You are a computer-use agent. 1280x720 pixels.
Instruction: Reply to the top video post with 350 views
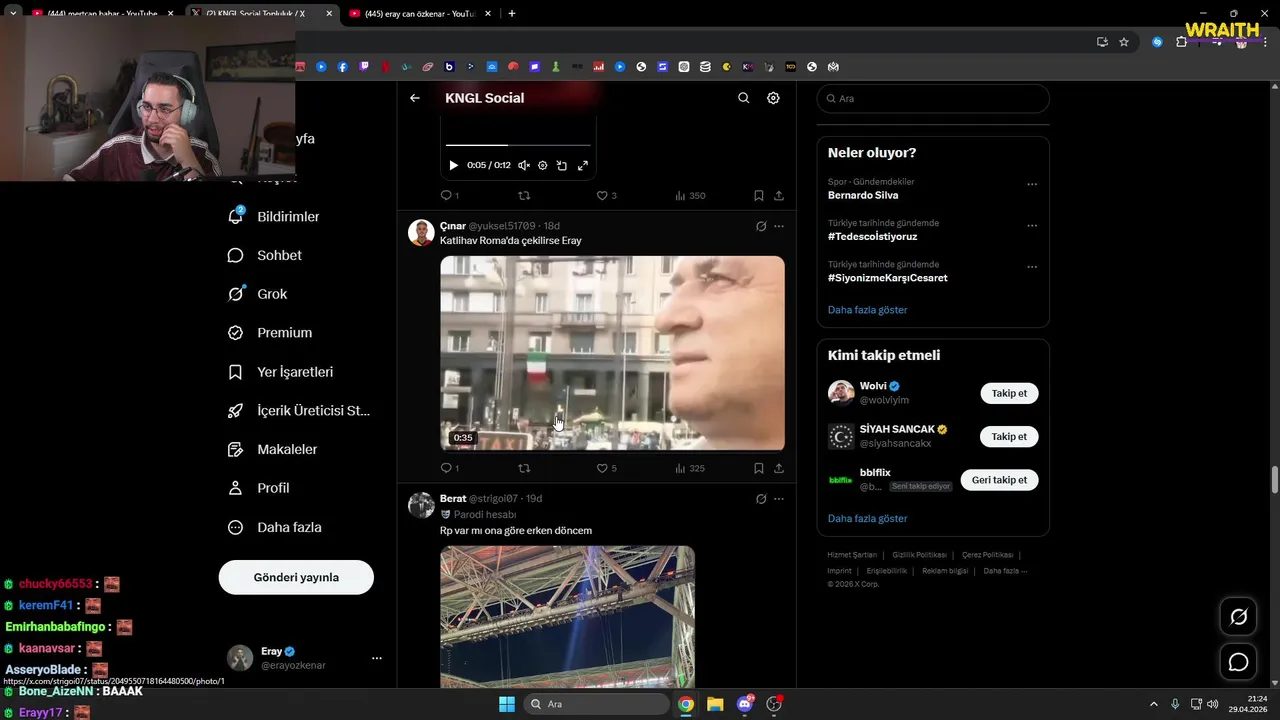coord(449,196)
